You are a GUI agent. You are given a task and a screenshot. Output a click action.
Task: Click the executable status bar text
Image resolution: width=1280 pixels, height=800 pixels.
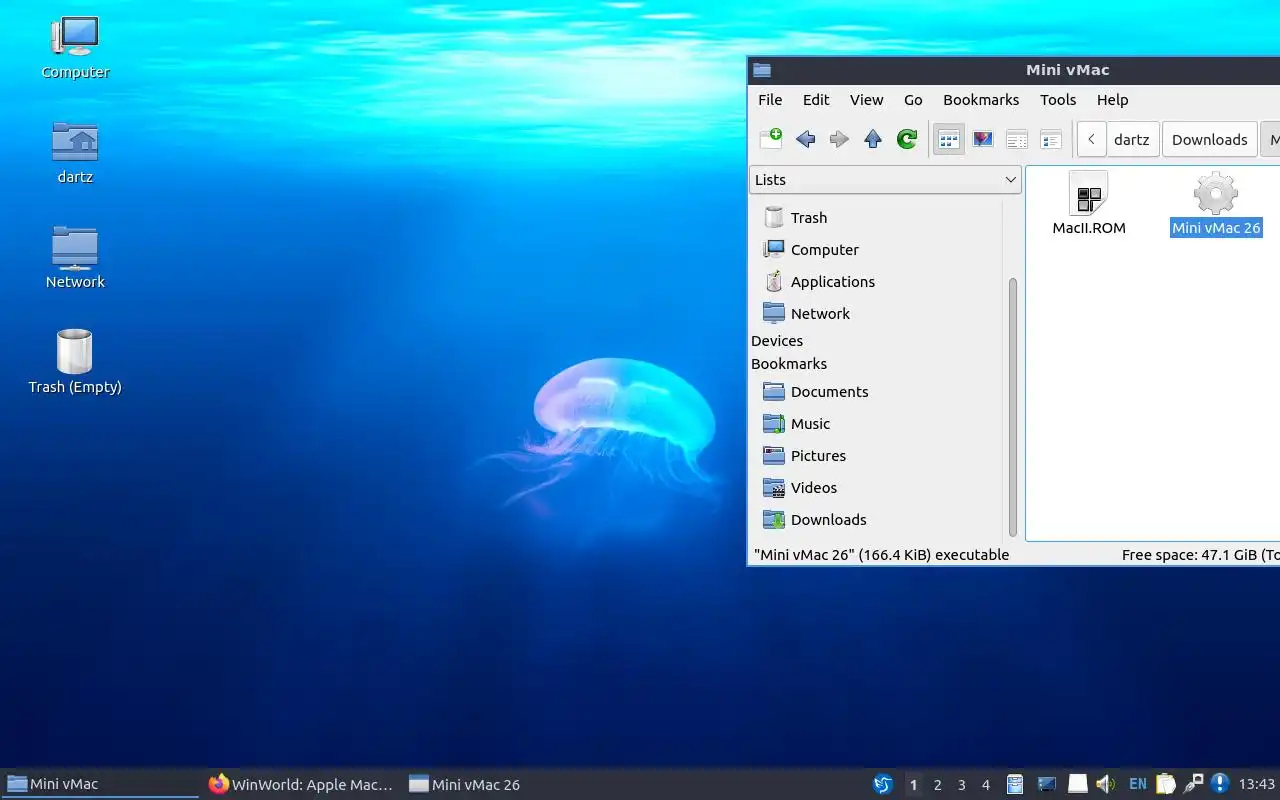881,555
